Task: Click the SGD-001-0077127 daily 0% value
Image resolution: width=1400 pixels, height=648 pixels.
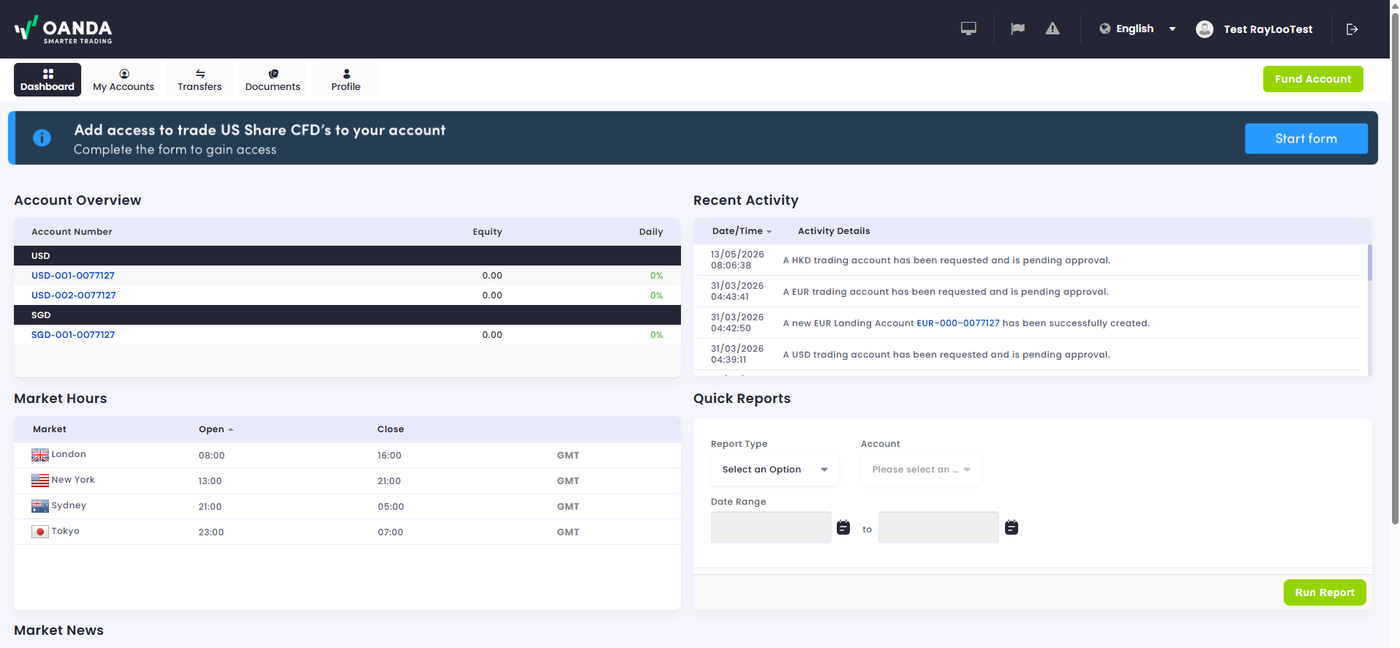Action: 656,335
